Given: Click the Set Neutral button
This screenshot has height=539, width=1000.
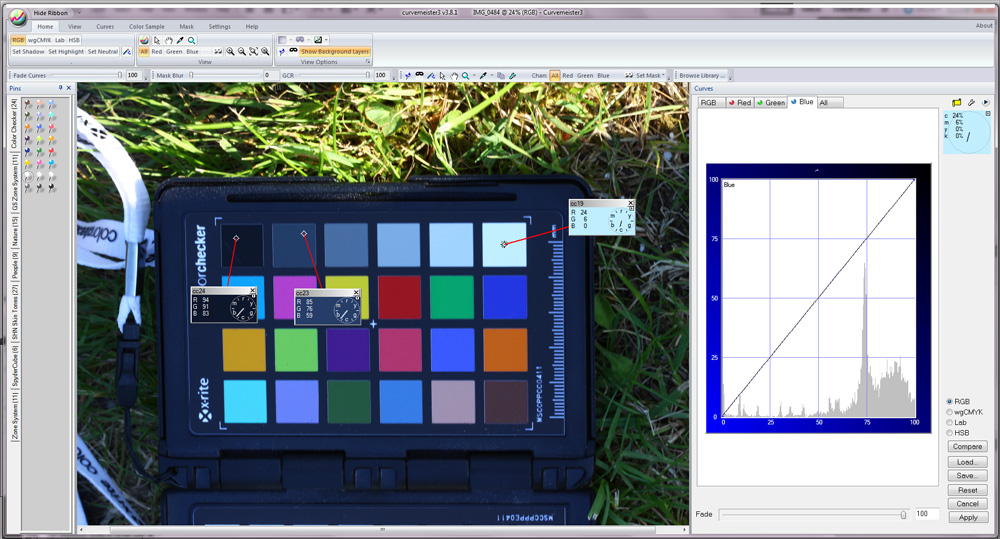Looking at the screenshot, I should [x=103, y=52].
